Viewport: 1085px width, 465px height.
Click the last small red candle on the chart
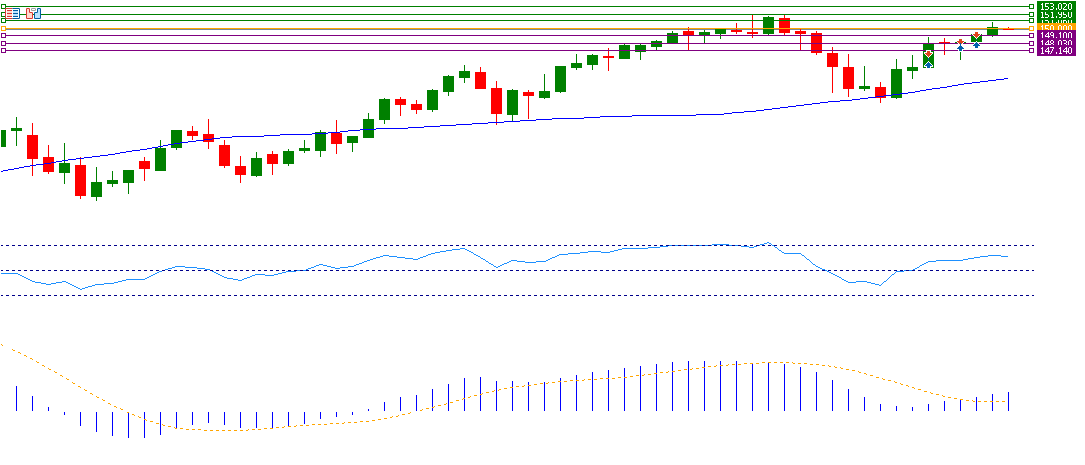click(x=1009, y=29)
